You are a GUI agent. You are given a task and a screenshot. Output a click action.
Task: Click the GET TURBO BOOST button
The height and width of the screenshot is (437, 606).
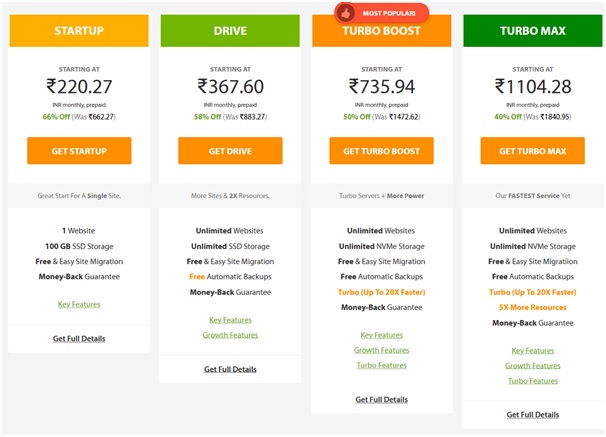click(x=381, y=151)
